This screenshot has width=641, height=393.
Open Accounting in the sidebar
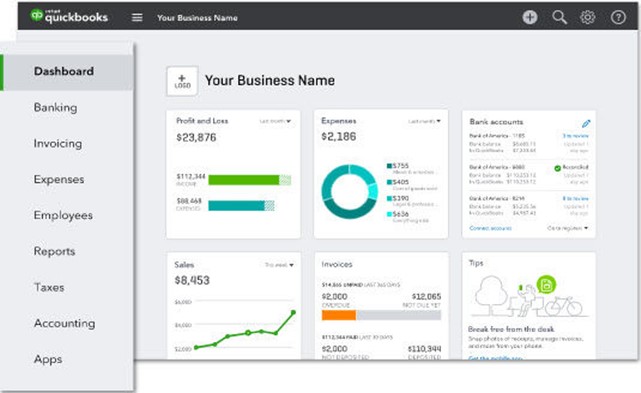click(65, 323)
